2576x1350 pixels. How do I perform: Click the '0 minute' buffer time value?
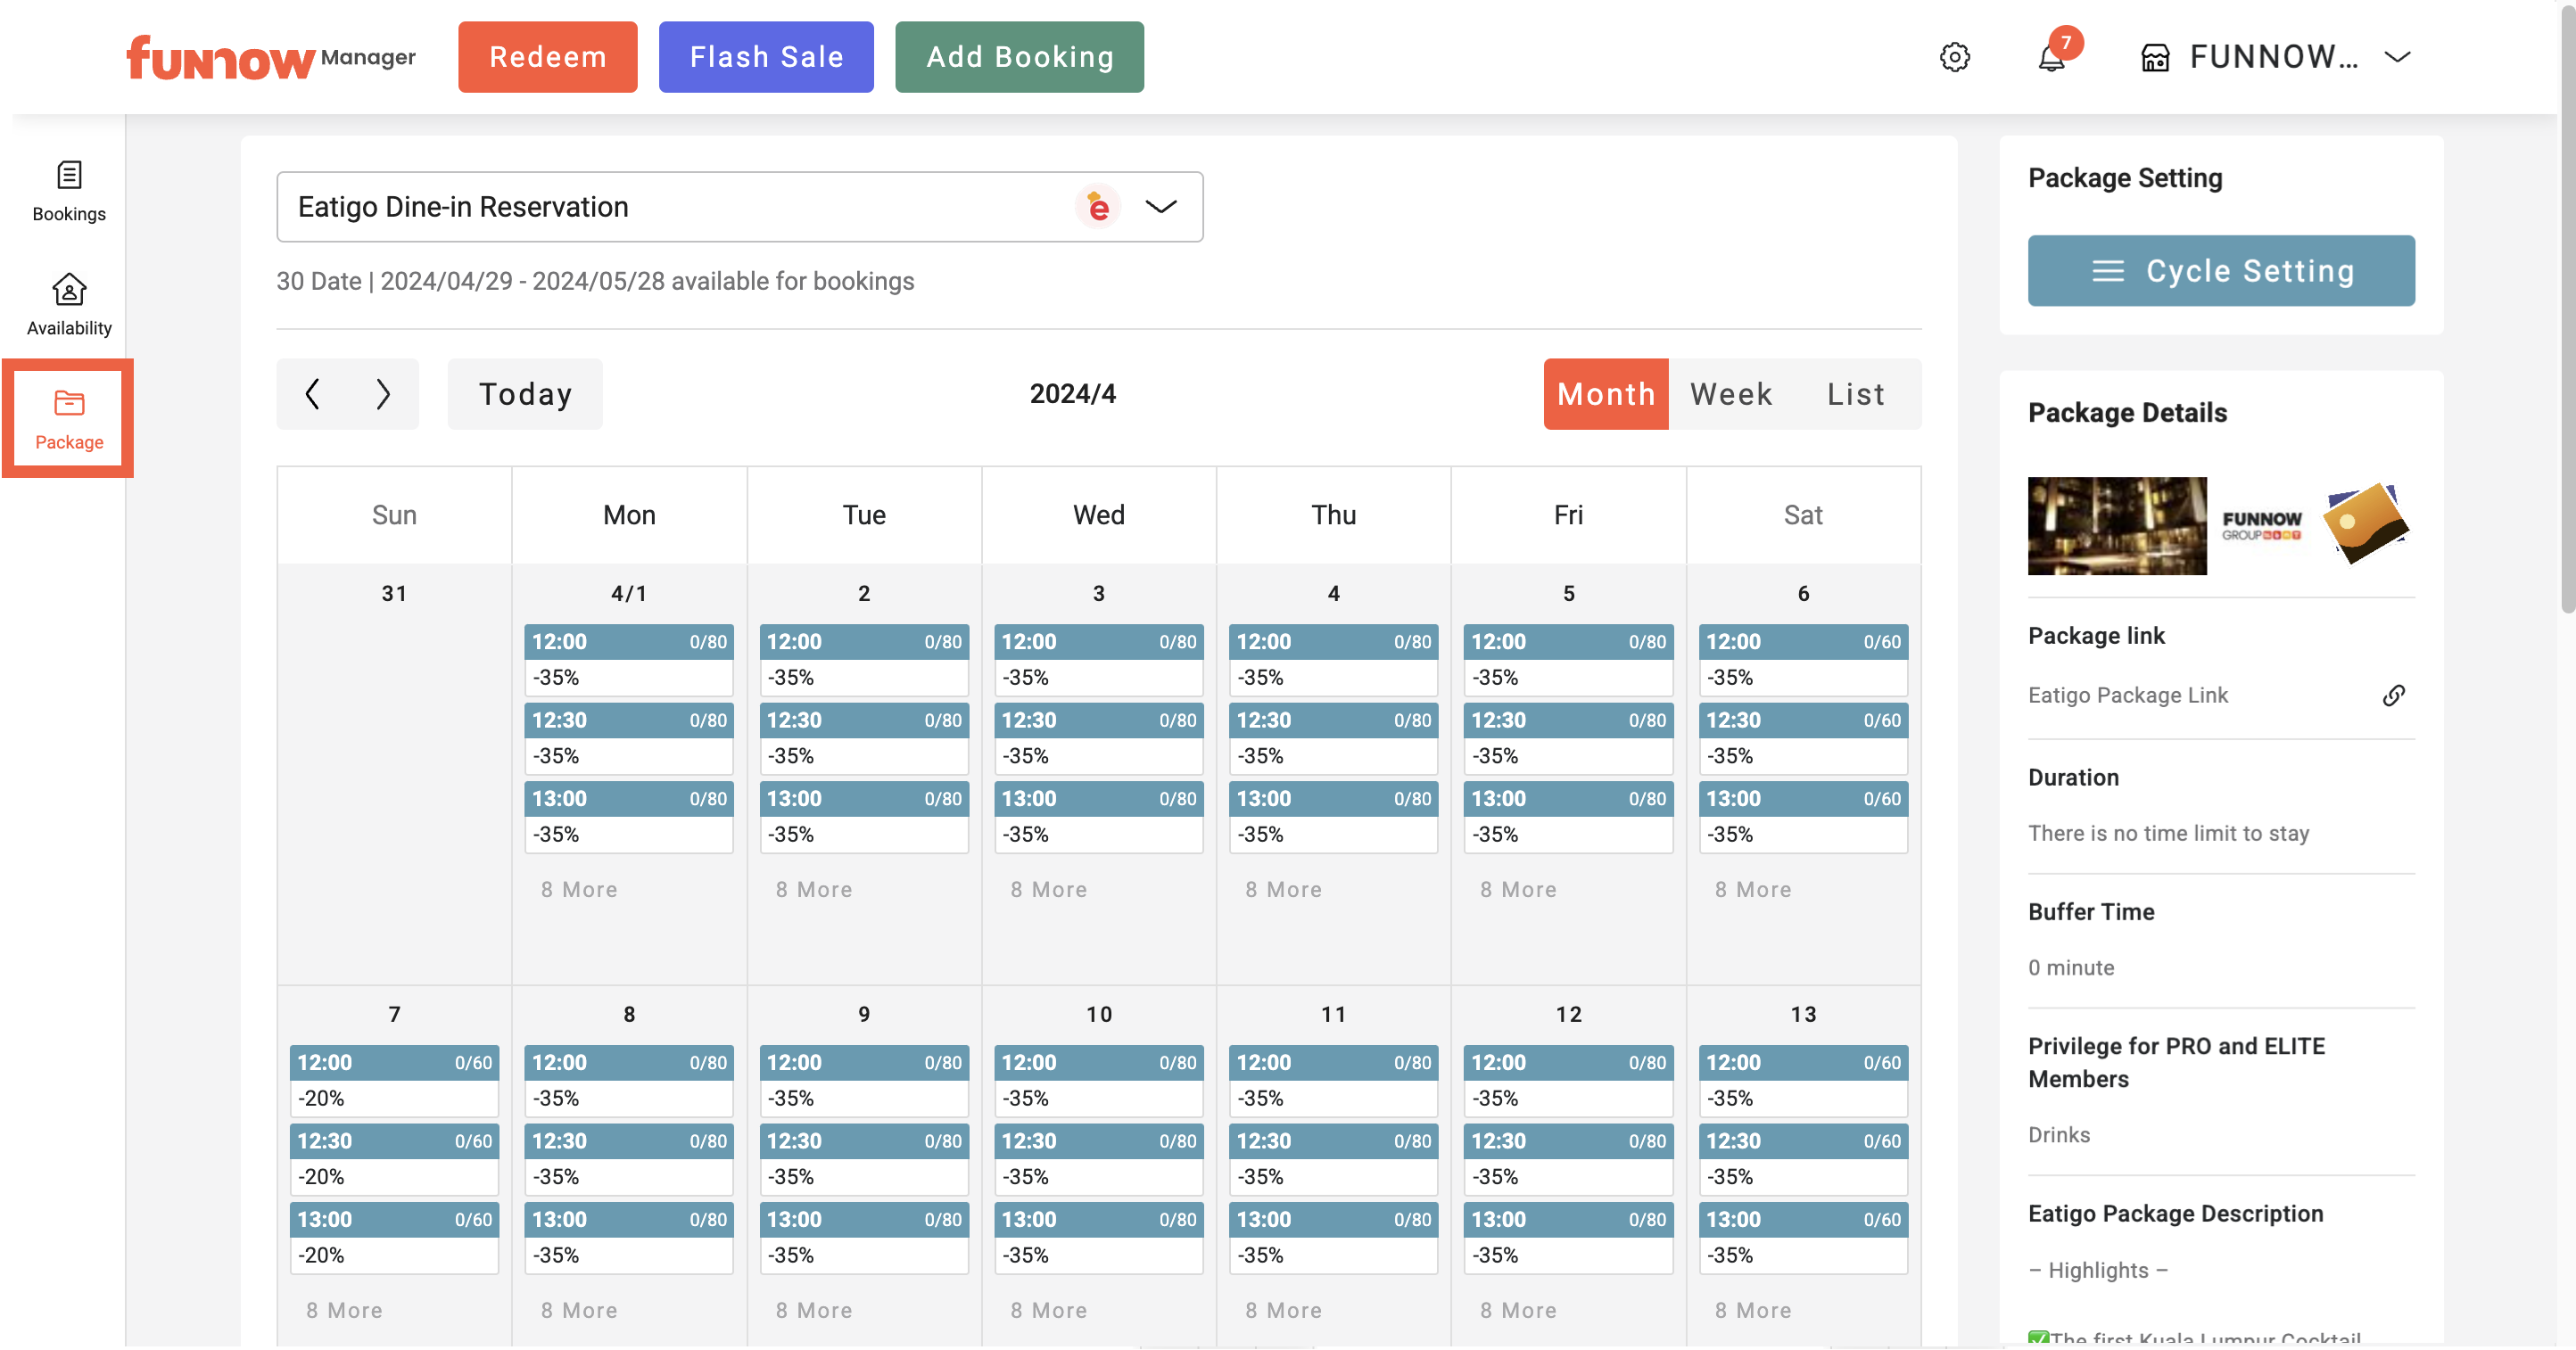tap(2070, 967)
